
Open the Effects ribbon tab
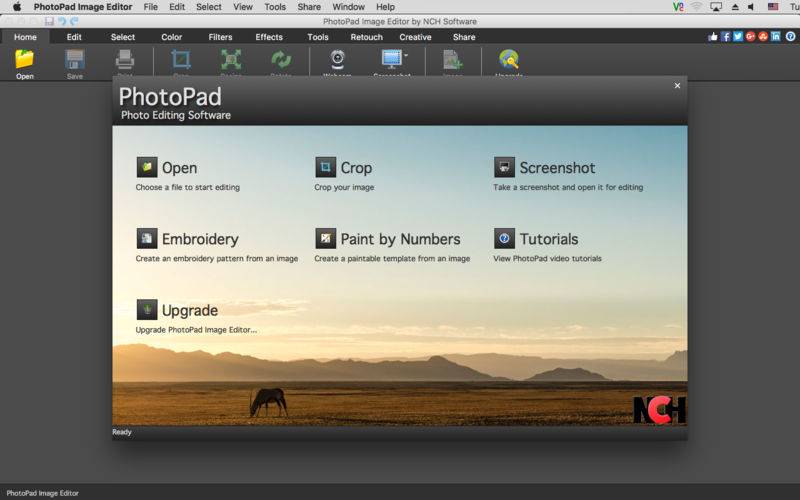(269, 37)
